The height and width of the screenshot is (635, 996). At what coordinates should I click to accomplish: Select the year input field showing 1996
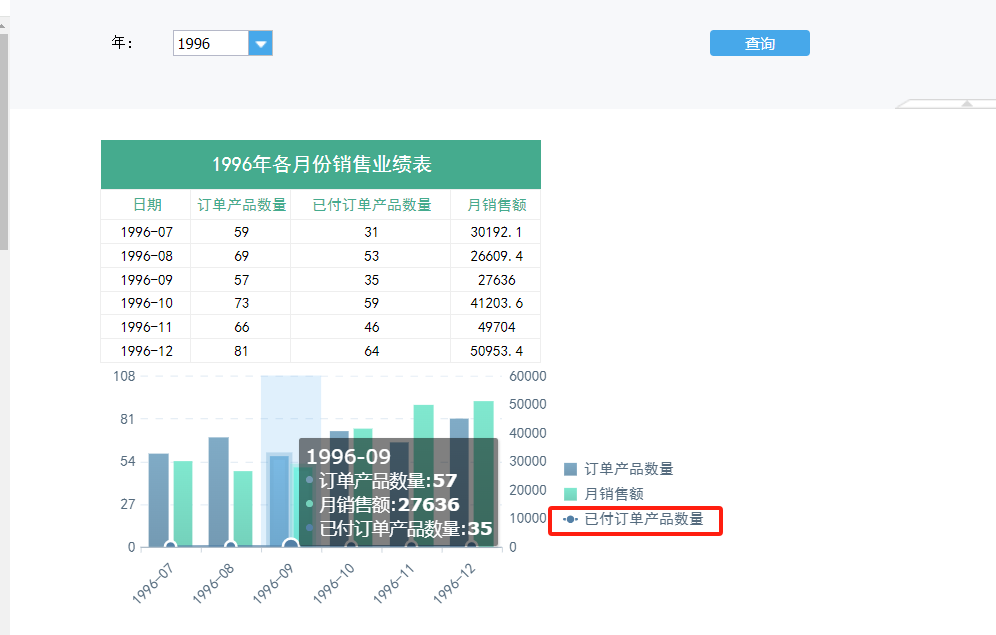(x=210, y=43)
